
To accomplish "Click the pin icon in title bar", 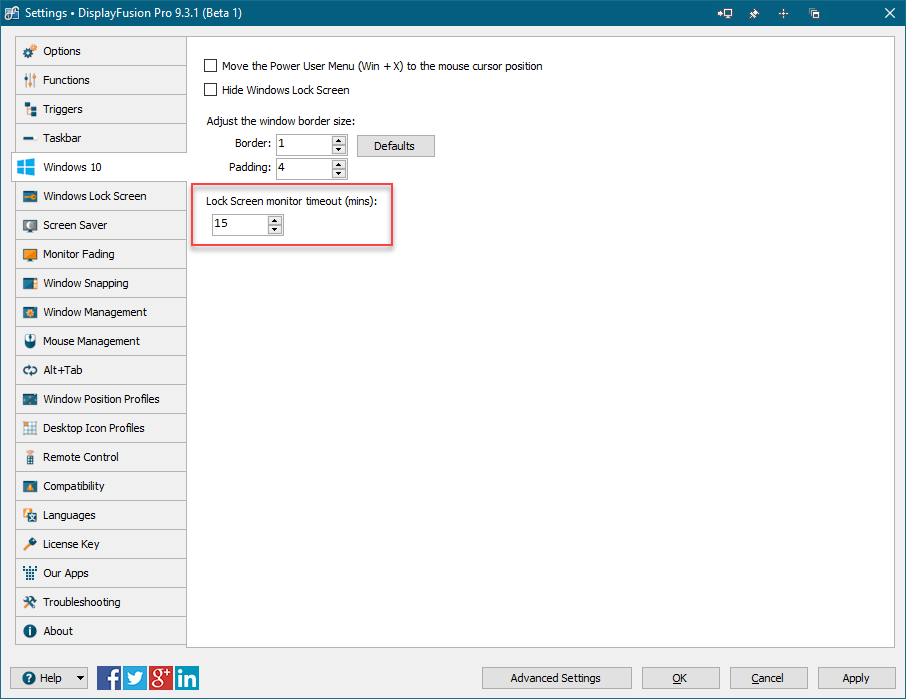I will point(754,13).
